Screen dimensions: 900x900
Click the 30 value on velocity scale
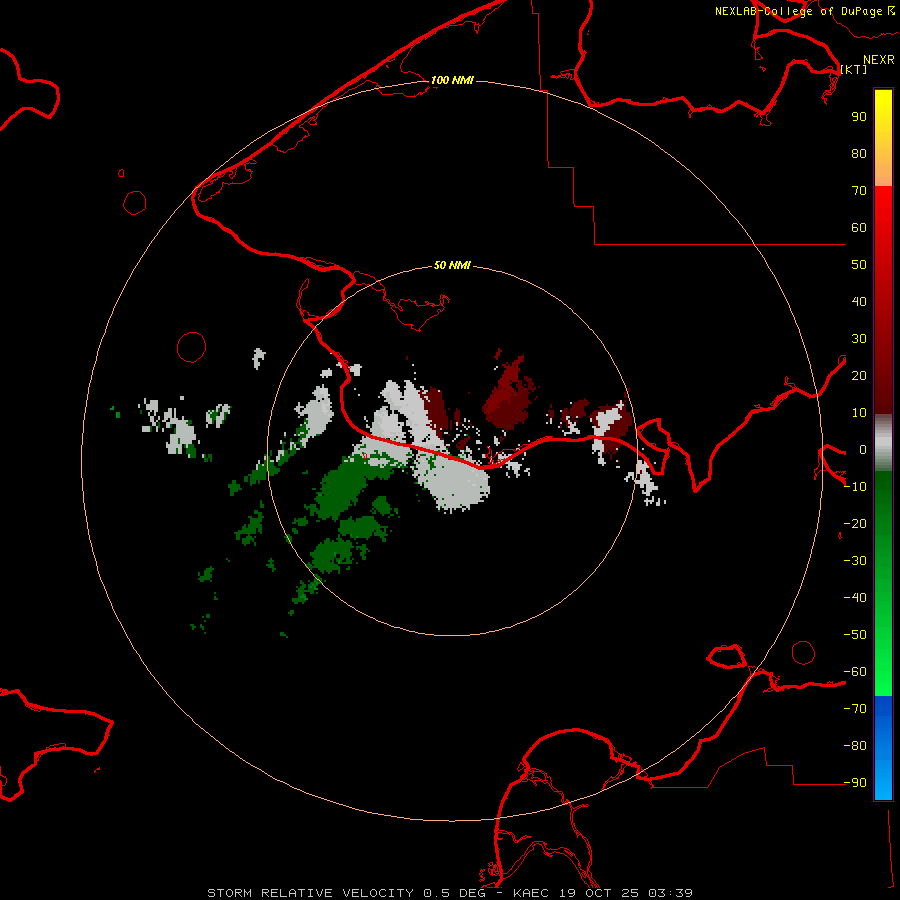pos(859,339)
